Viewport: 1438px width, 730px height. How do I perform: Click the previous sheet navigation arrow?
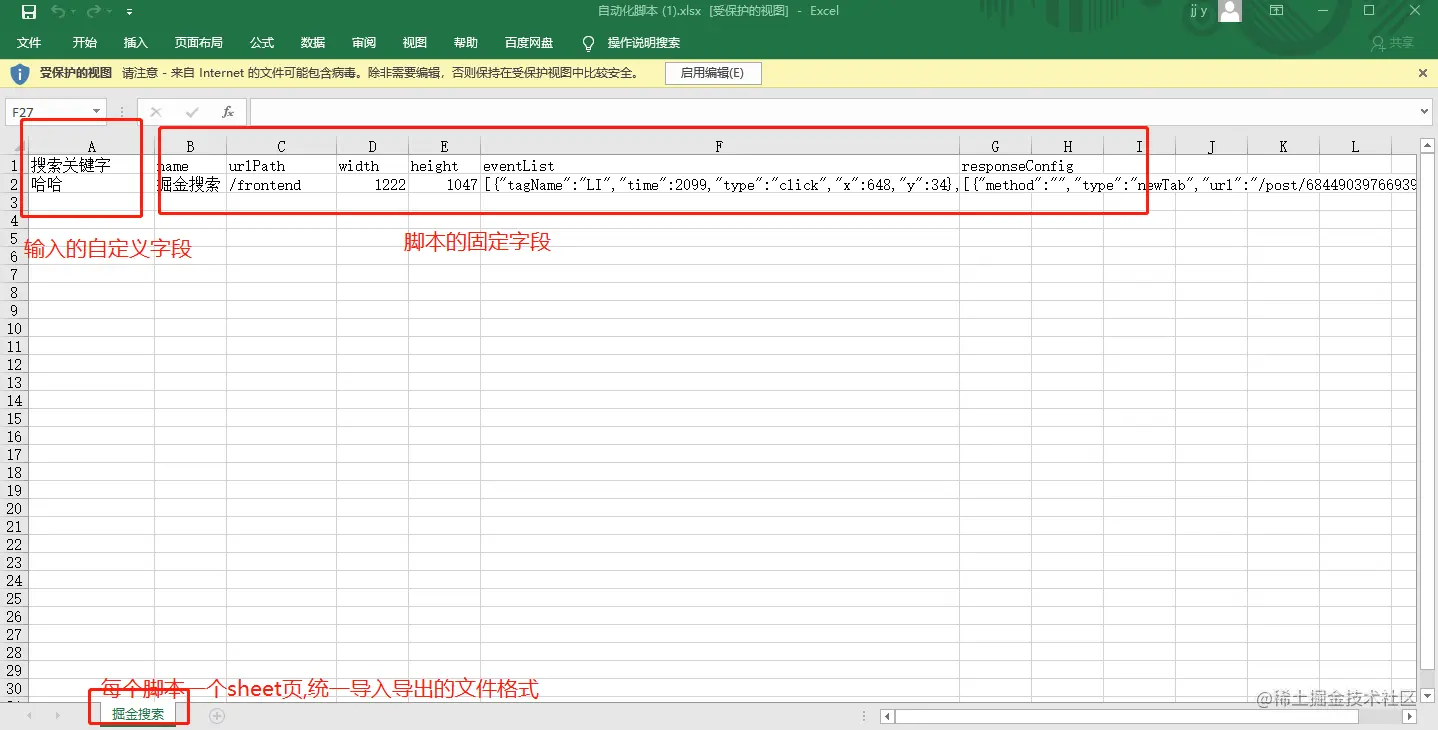pos(29,715)
